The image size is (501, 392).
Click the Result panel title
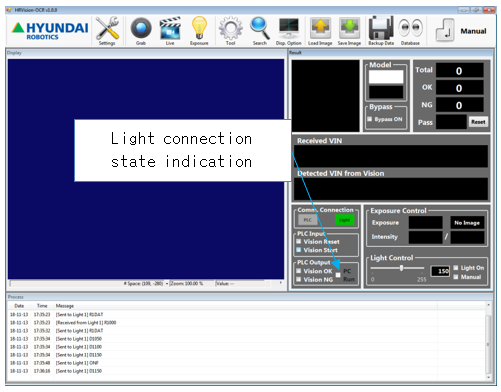pos(295,53)
